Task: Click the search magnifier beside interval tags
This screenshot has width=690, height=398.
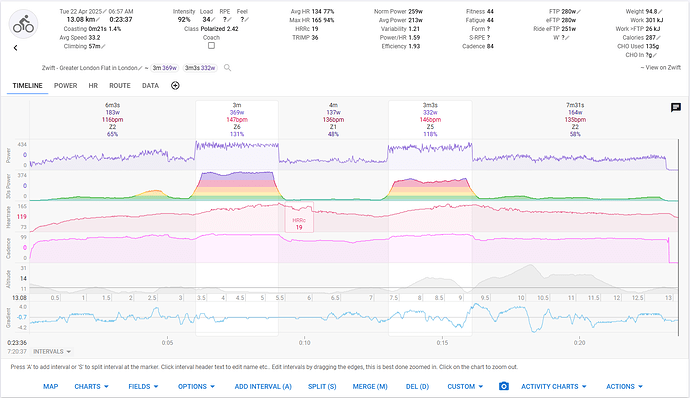Action: (227, 68)
